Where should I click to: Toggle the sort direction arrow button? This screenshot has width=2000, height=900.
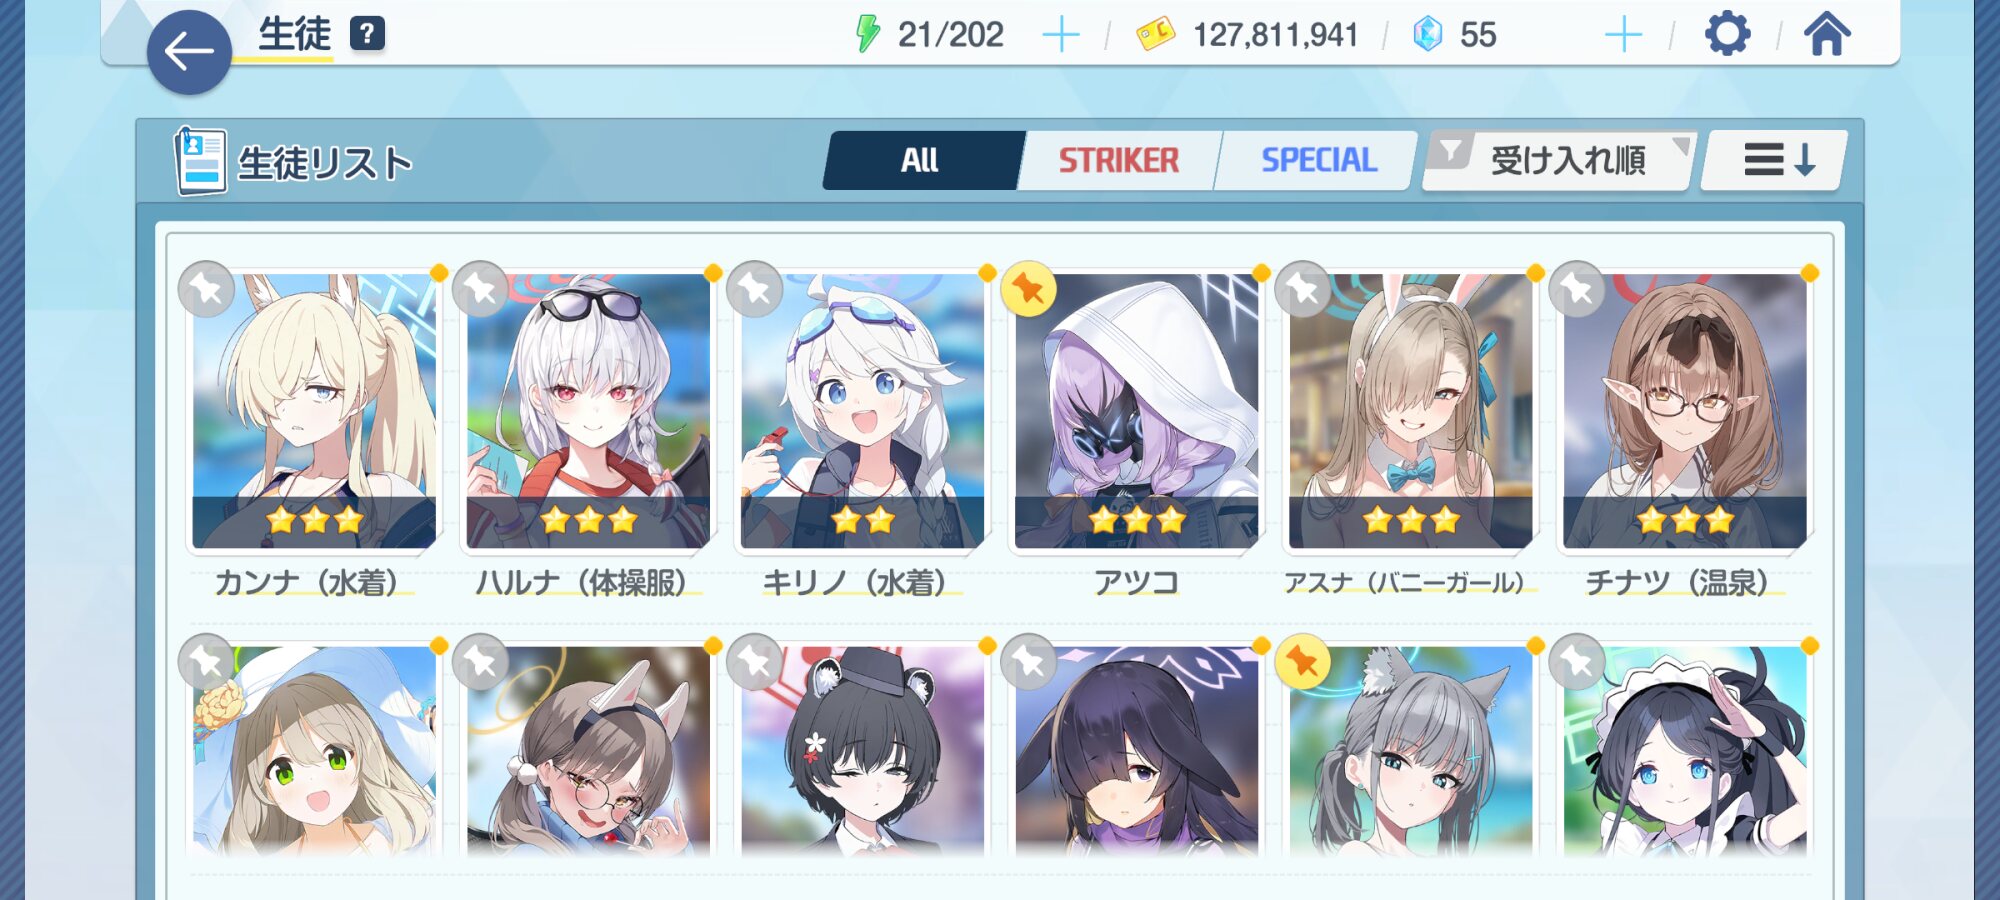(x=1776, y=160)
